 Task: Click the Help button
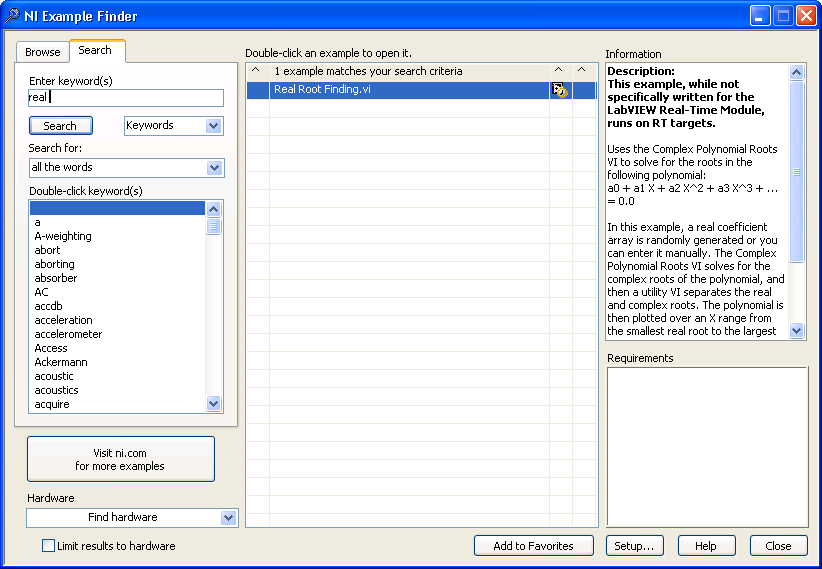point(706,546)
